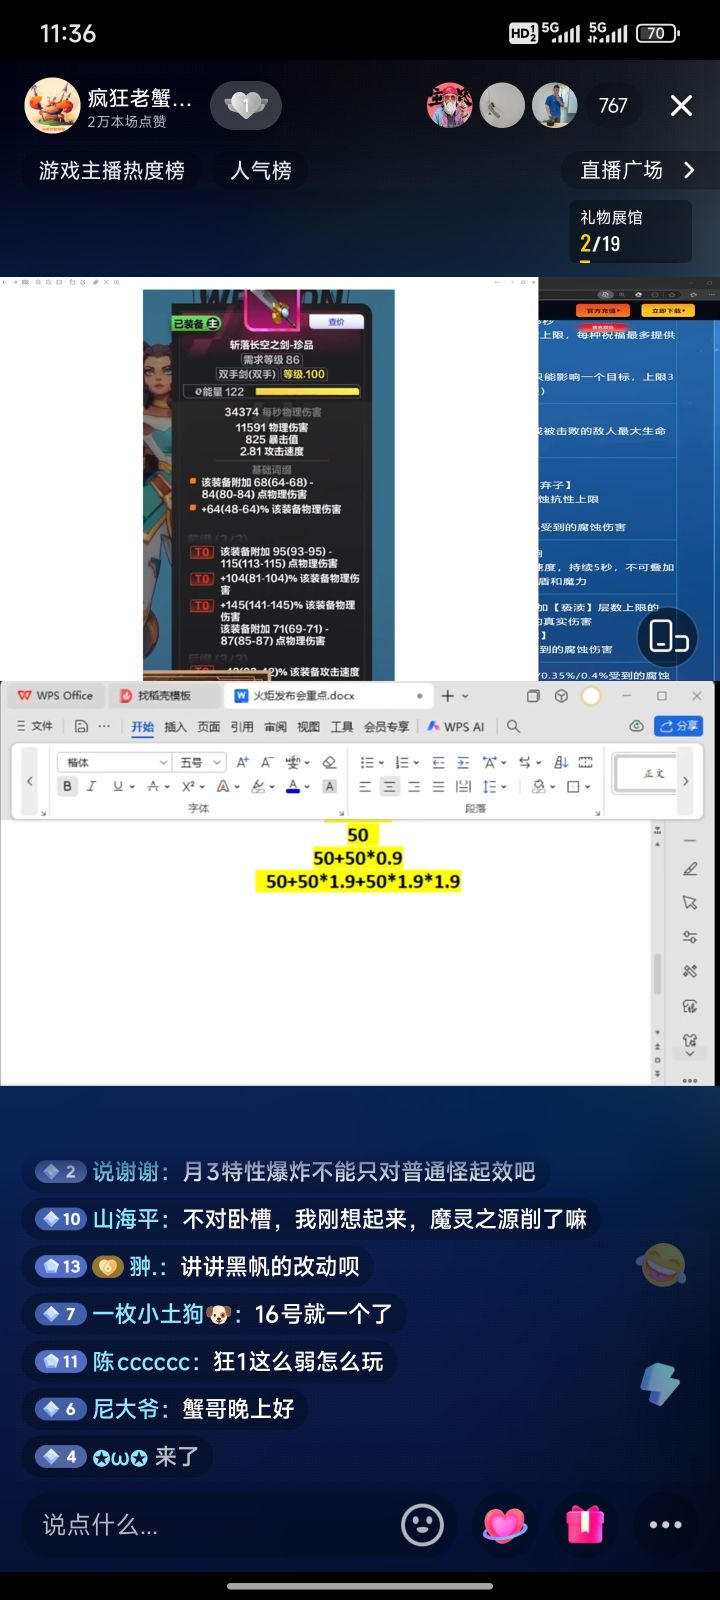This screenshot has width=720, height=1600.
Task: Click the decrease indent icon
Action: (x=438, y=762)
